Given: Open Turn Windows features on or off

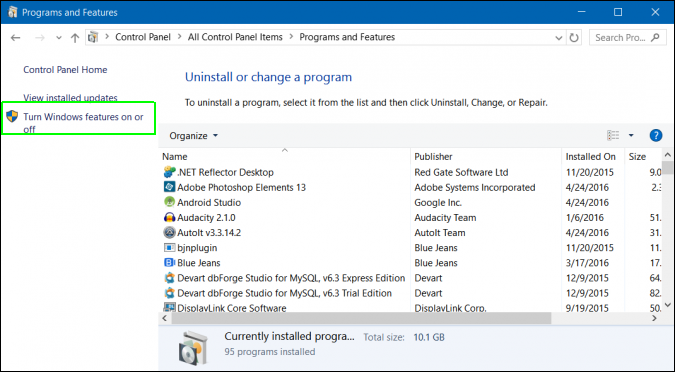Looking at the screenshot, I should click(x=83, y=123).
